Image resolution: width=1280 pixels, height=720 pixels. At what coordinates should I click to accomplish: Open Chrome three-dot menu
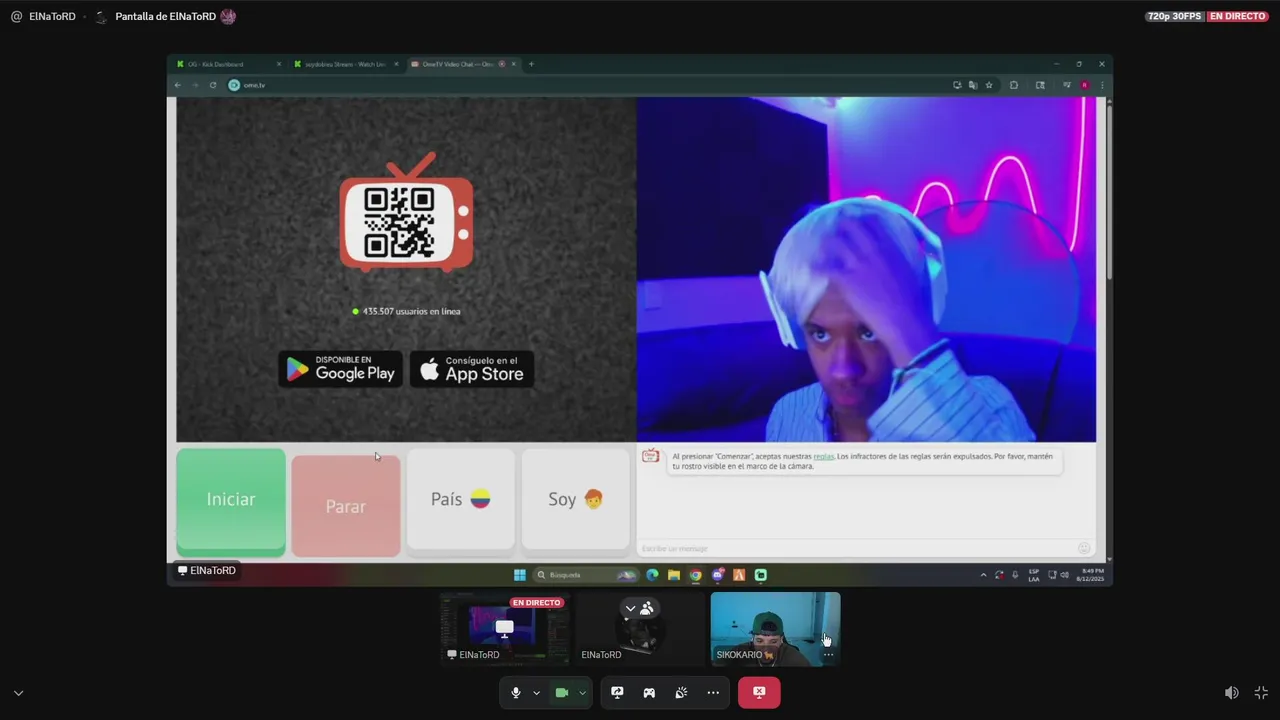click(x=1102, y=85)
